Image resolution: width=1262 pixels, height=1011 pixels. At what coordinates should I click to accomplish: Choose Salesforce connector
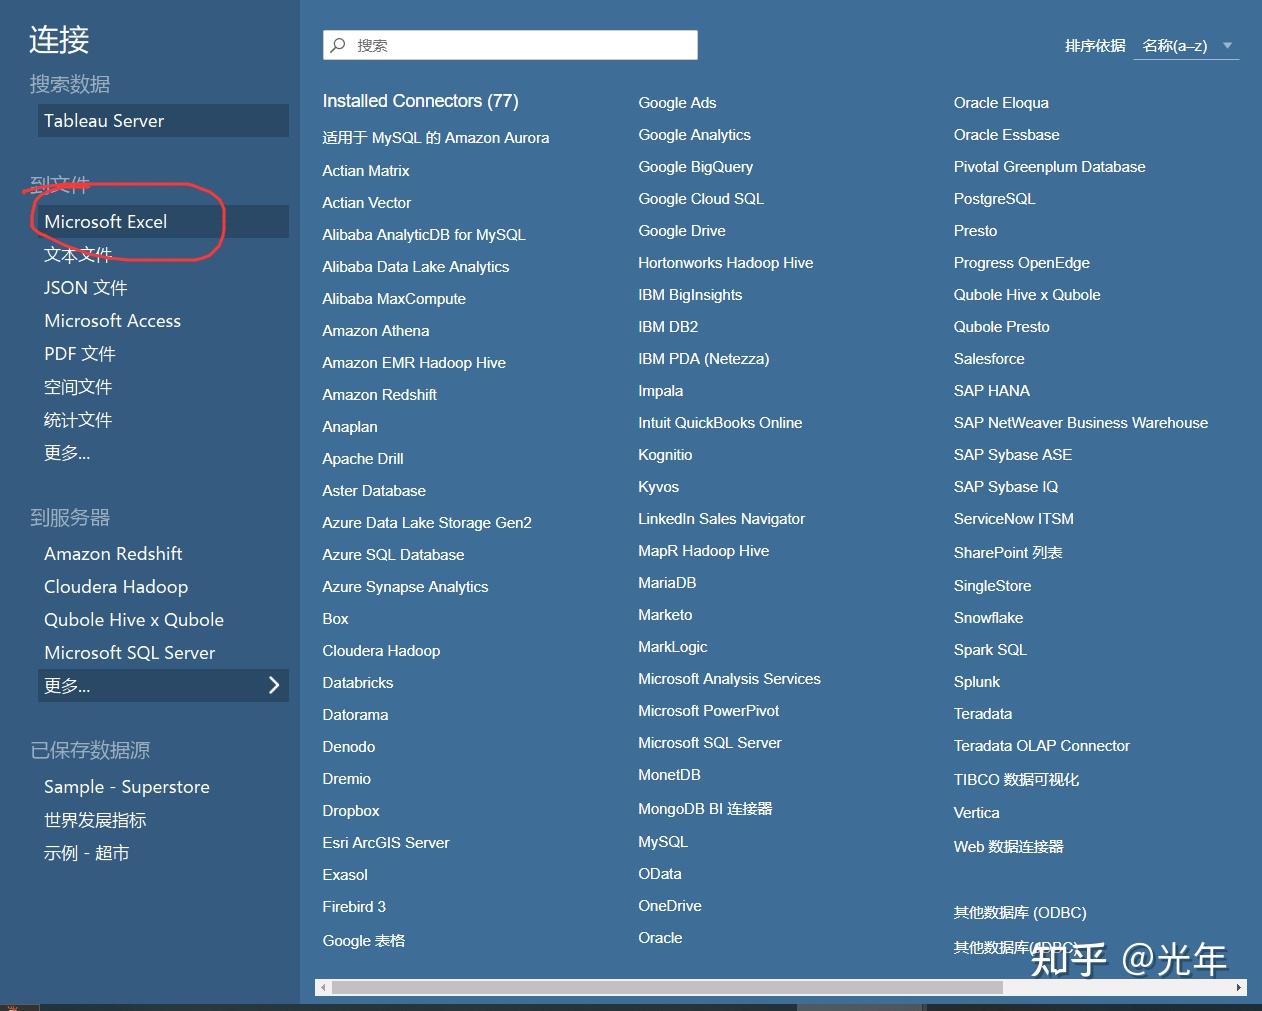point(989,359)
